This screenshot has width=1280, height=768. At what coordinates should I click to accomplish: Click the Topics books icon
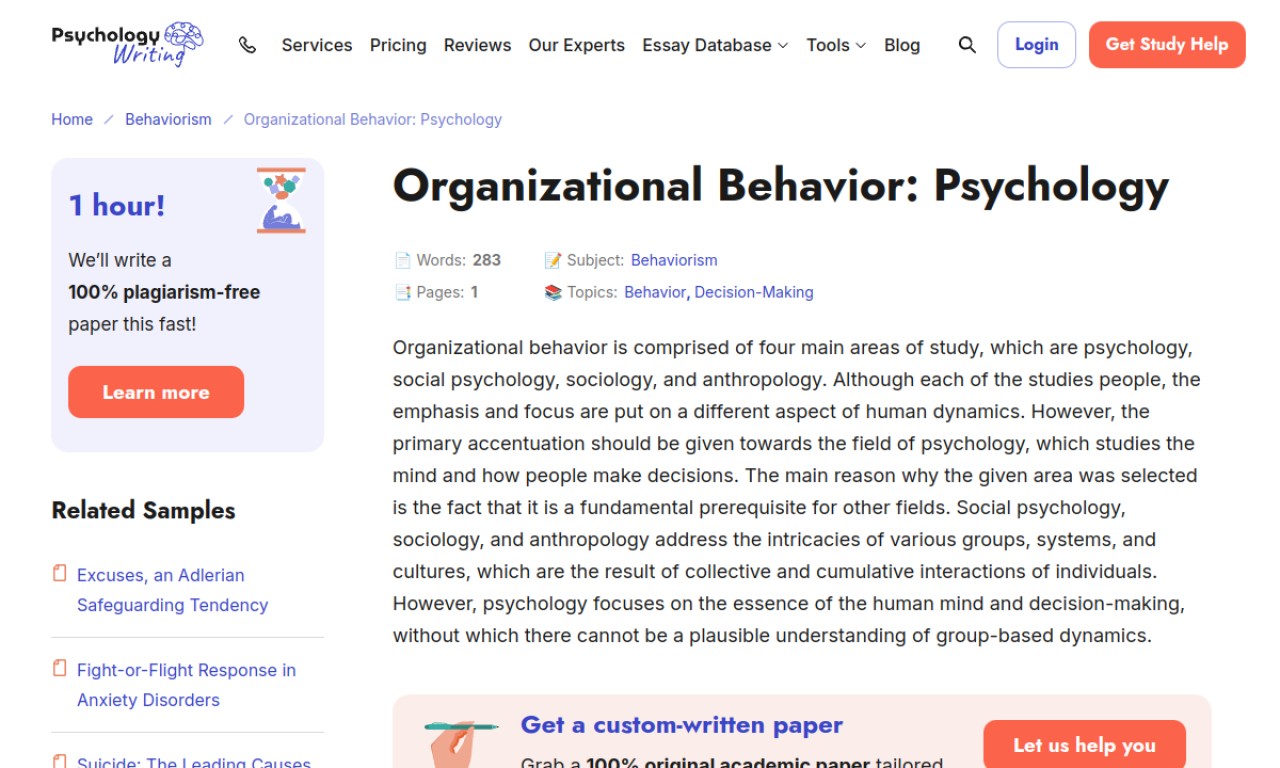(552, 292)
